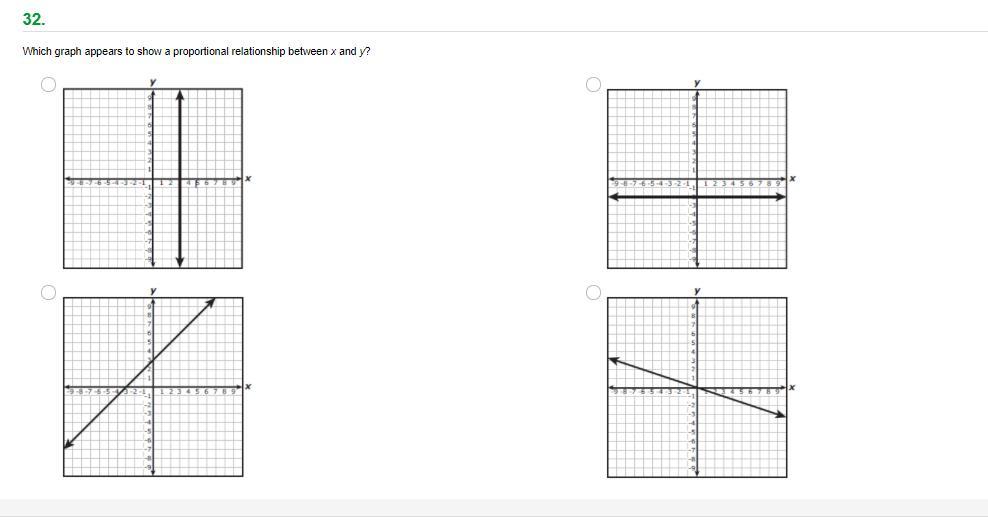The image size is (988, 524).
Task: Click the upward-sloping diagonal line graph image
Action: coord(152,387)
